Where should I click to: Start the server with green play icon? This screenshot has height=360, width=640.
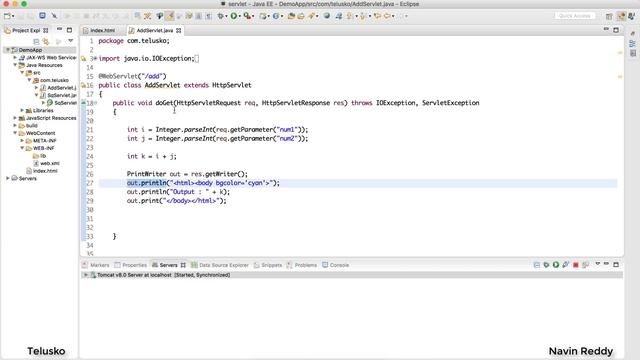pyautogui.click(x=556, y=265)
